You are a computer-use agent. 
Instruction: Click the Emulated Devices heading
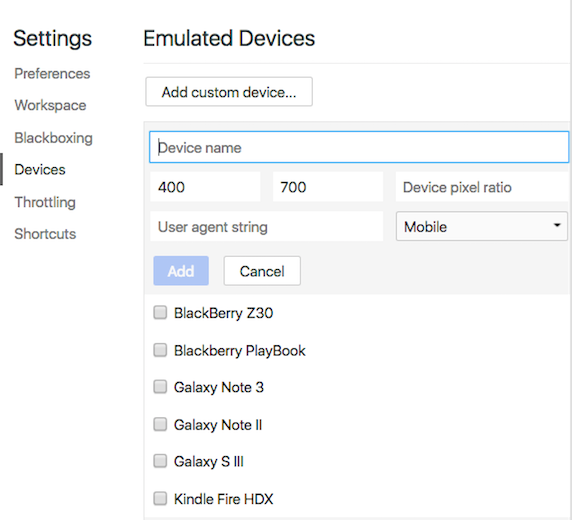click(229, 38)
